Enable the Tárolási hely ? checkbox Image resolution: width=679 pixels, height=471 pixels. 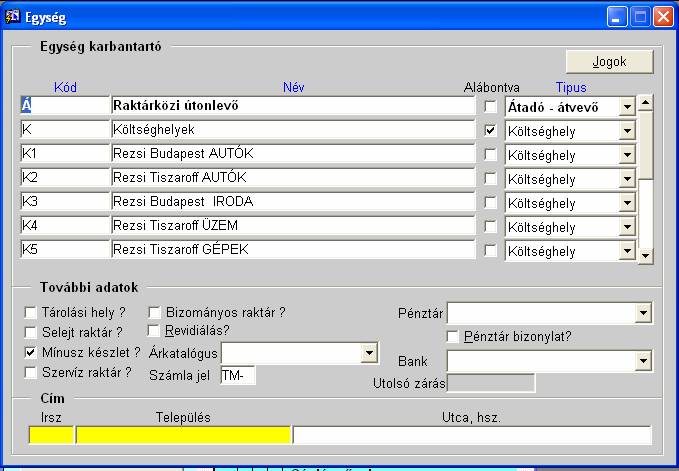pyautogui.click(x=30, y=313)
